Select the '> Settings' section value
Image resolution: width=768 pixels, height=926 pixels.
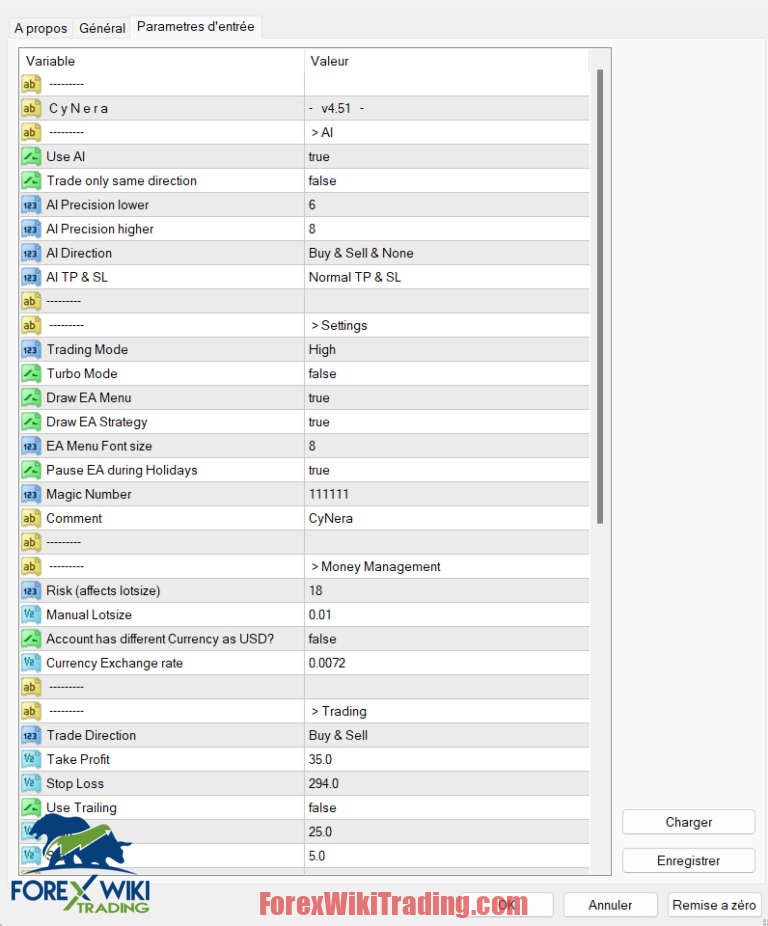pyautogui.click(x=447, y=325)
